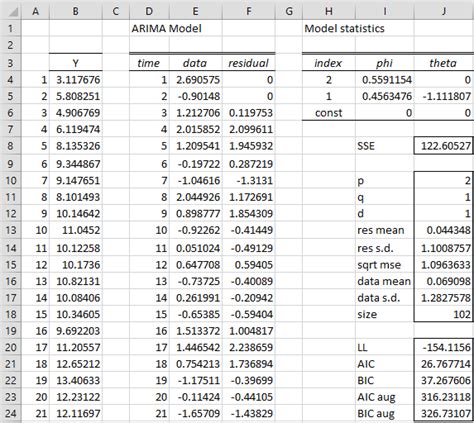Select residual value -1.3131
Image resolution: width=474 pixels, height=423 pixels.
pyautogui.click(x=249, y=180)
